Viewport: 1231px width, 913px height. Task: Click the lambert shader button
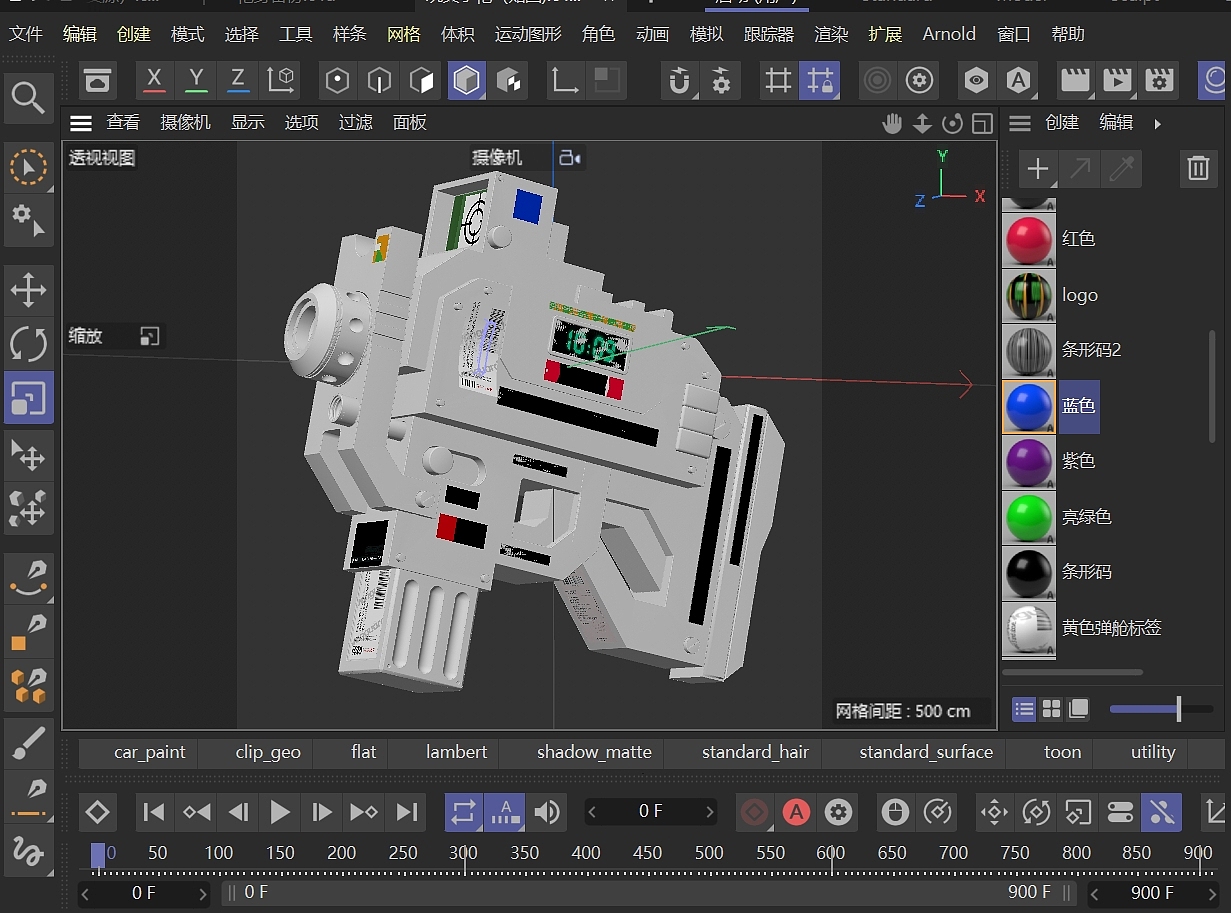point(456,752)
